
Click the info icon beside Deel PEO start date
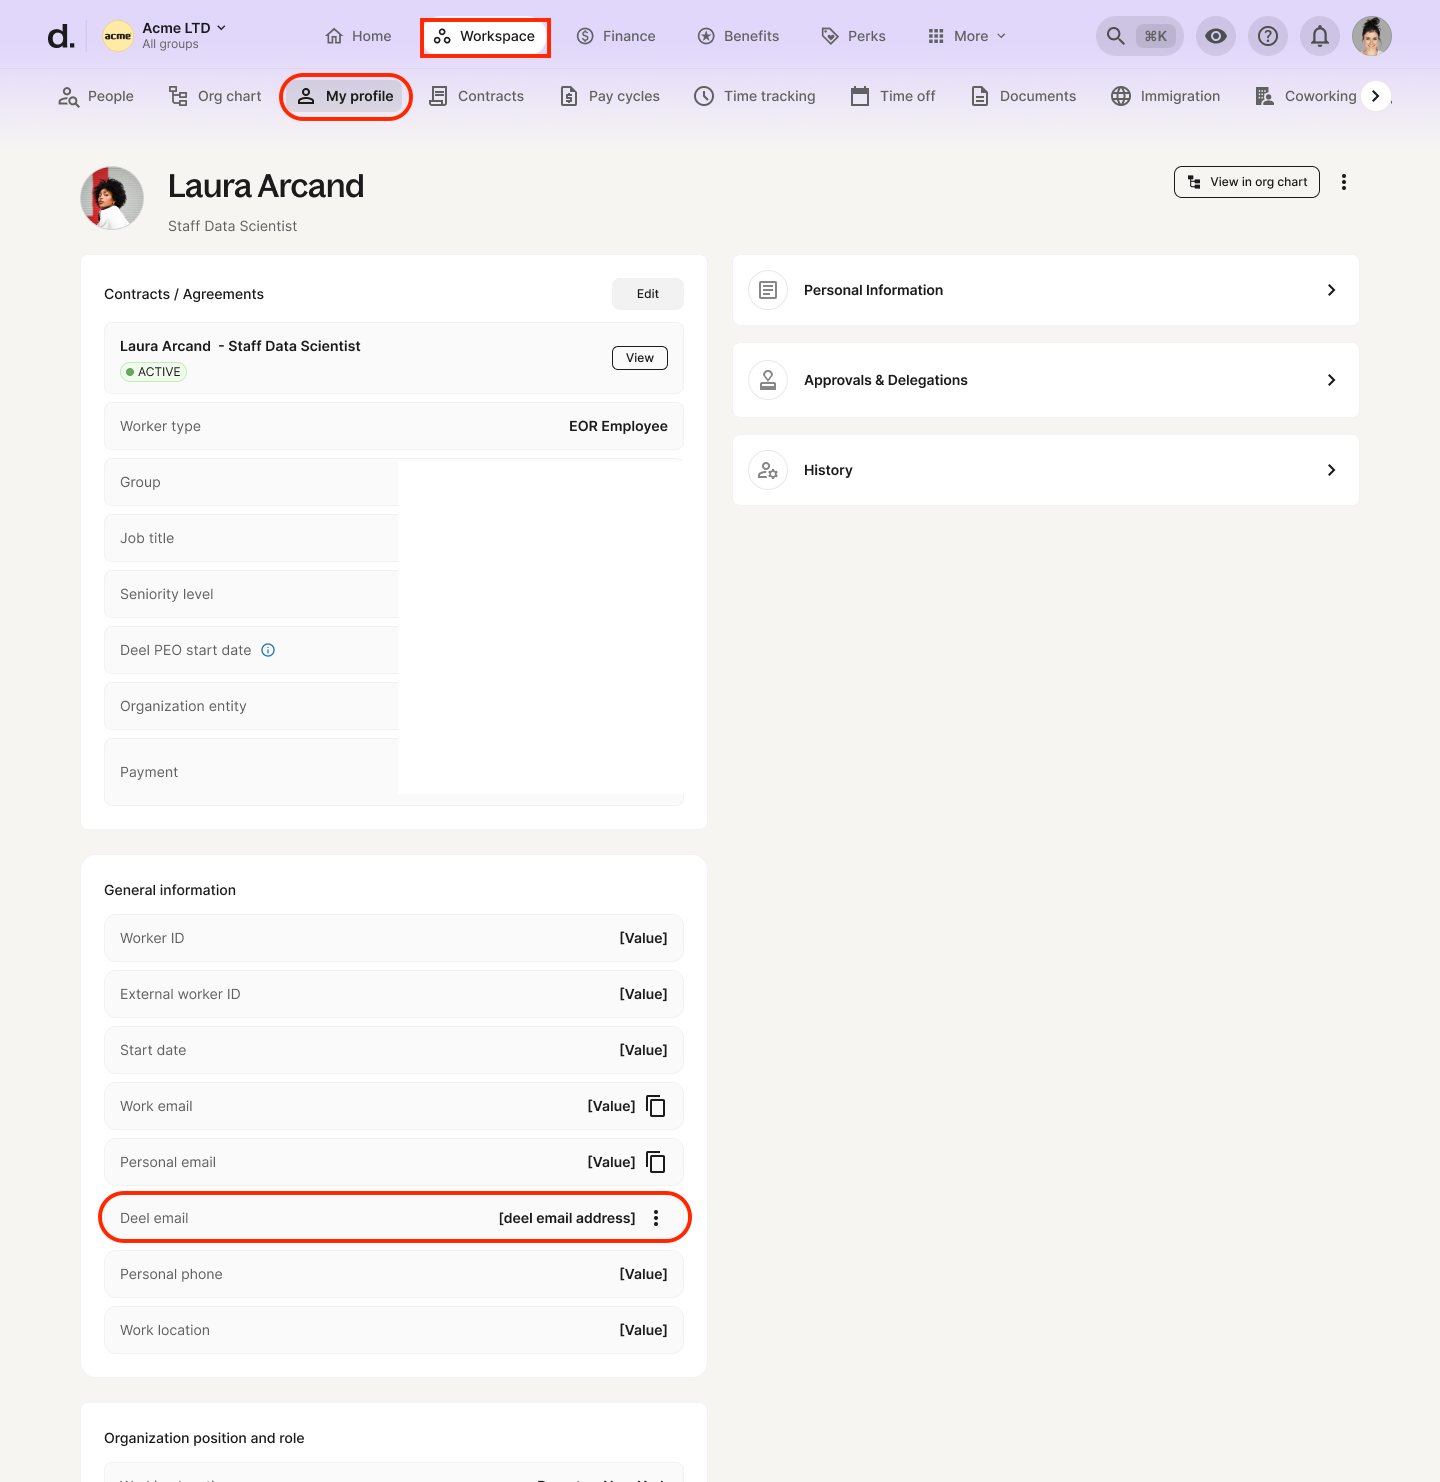pyautogui.click(x=267, y=650)
